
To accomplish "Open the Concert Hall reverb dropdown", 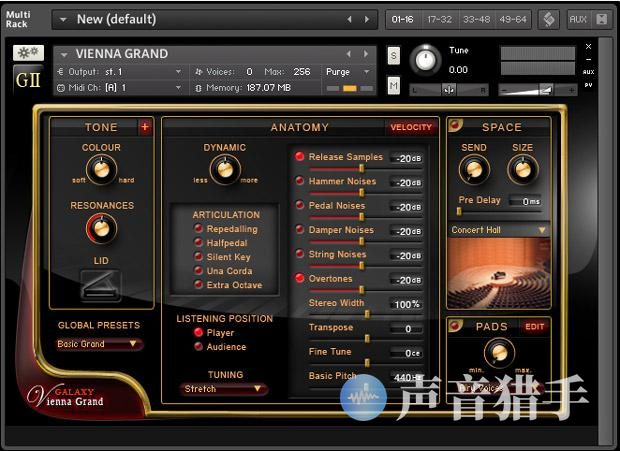I will (x=499, y=230).
